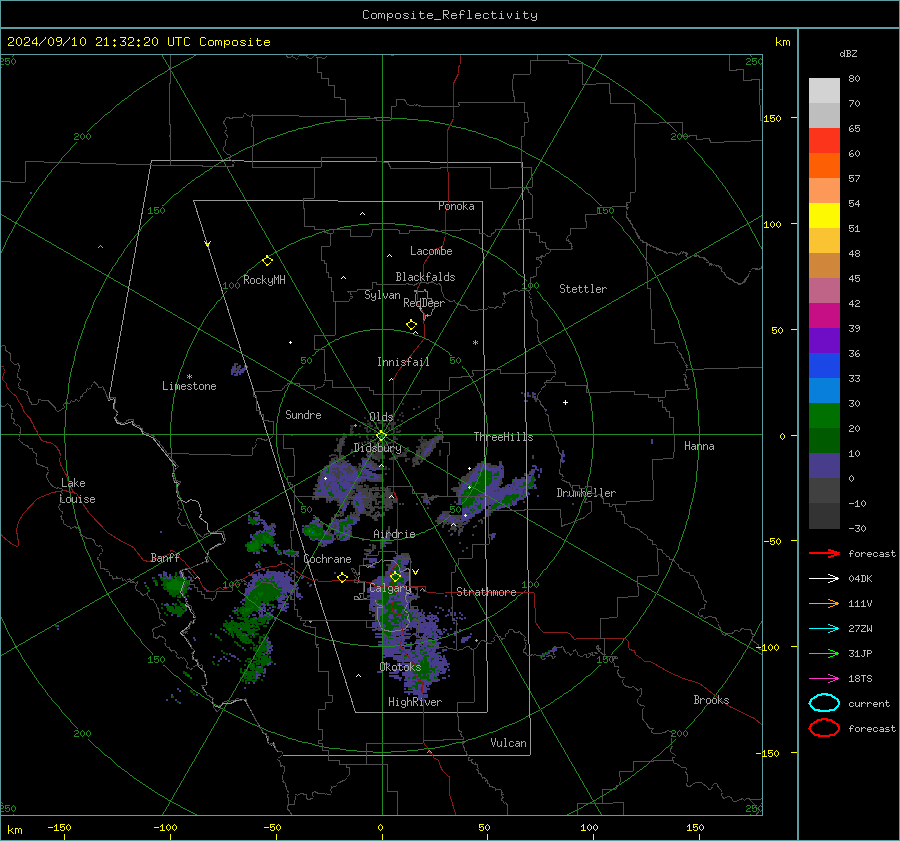Click the Sundre map label
Screen dimensions: 900x841
[x=303, y=414]
